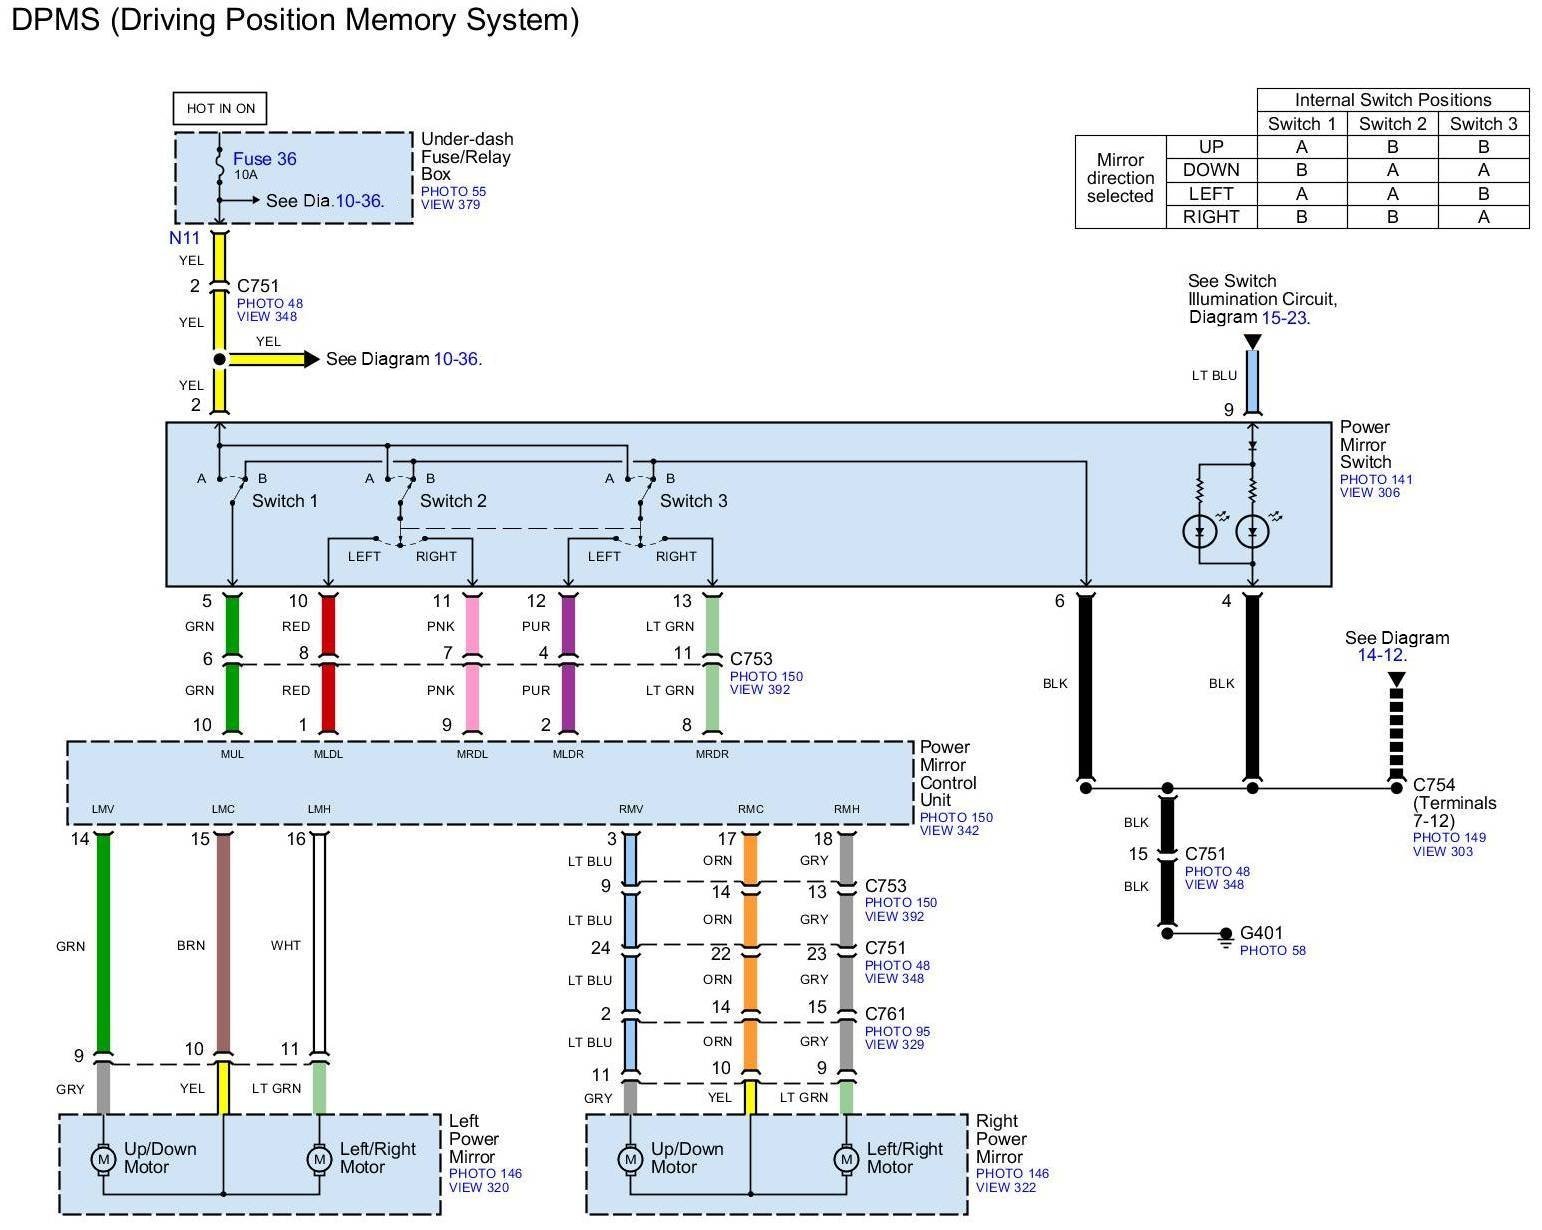Screen dimensions: 1542x1230
Task: Click the left LED symbol in Power Mirror Switch
Action: tap(1199, 531)
